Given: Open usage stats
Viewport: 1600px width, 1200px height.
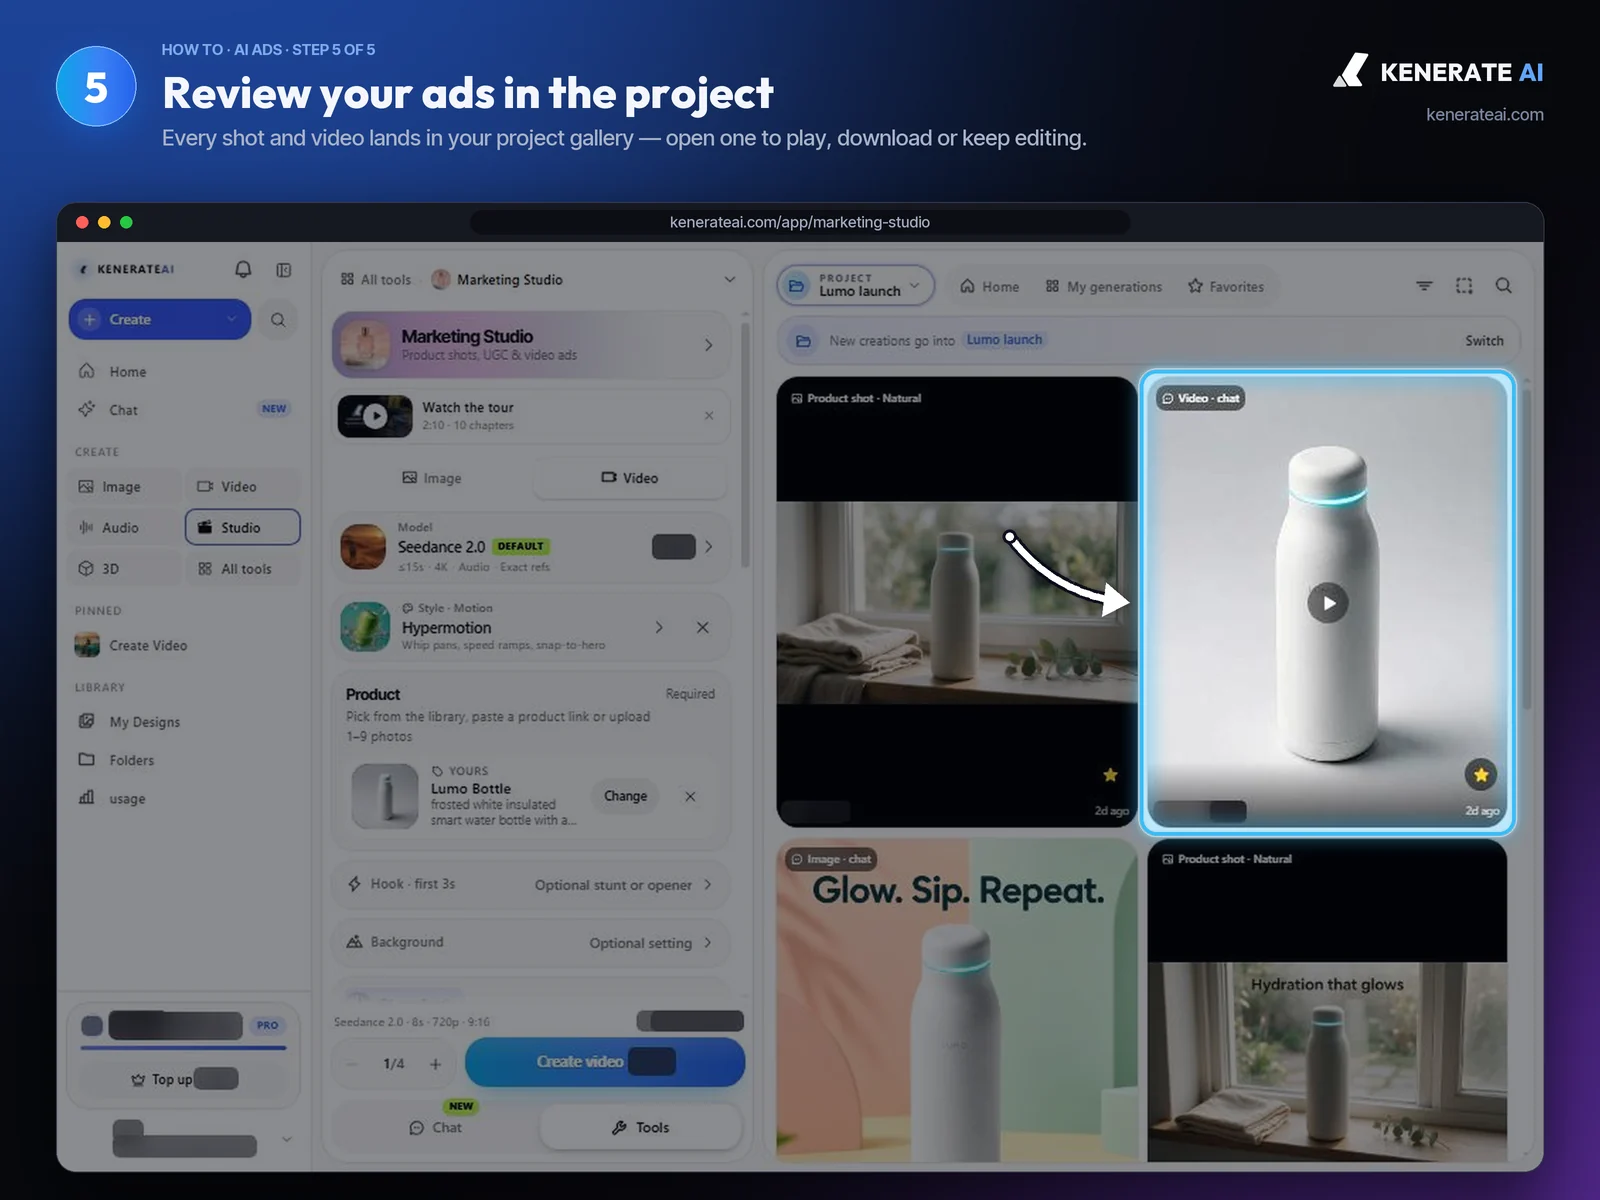Looking at the screenshot, I should (185, 799).
